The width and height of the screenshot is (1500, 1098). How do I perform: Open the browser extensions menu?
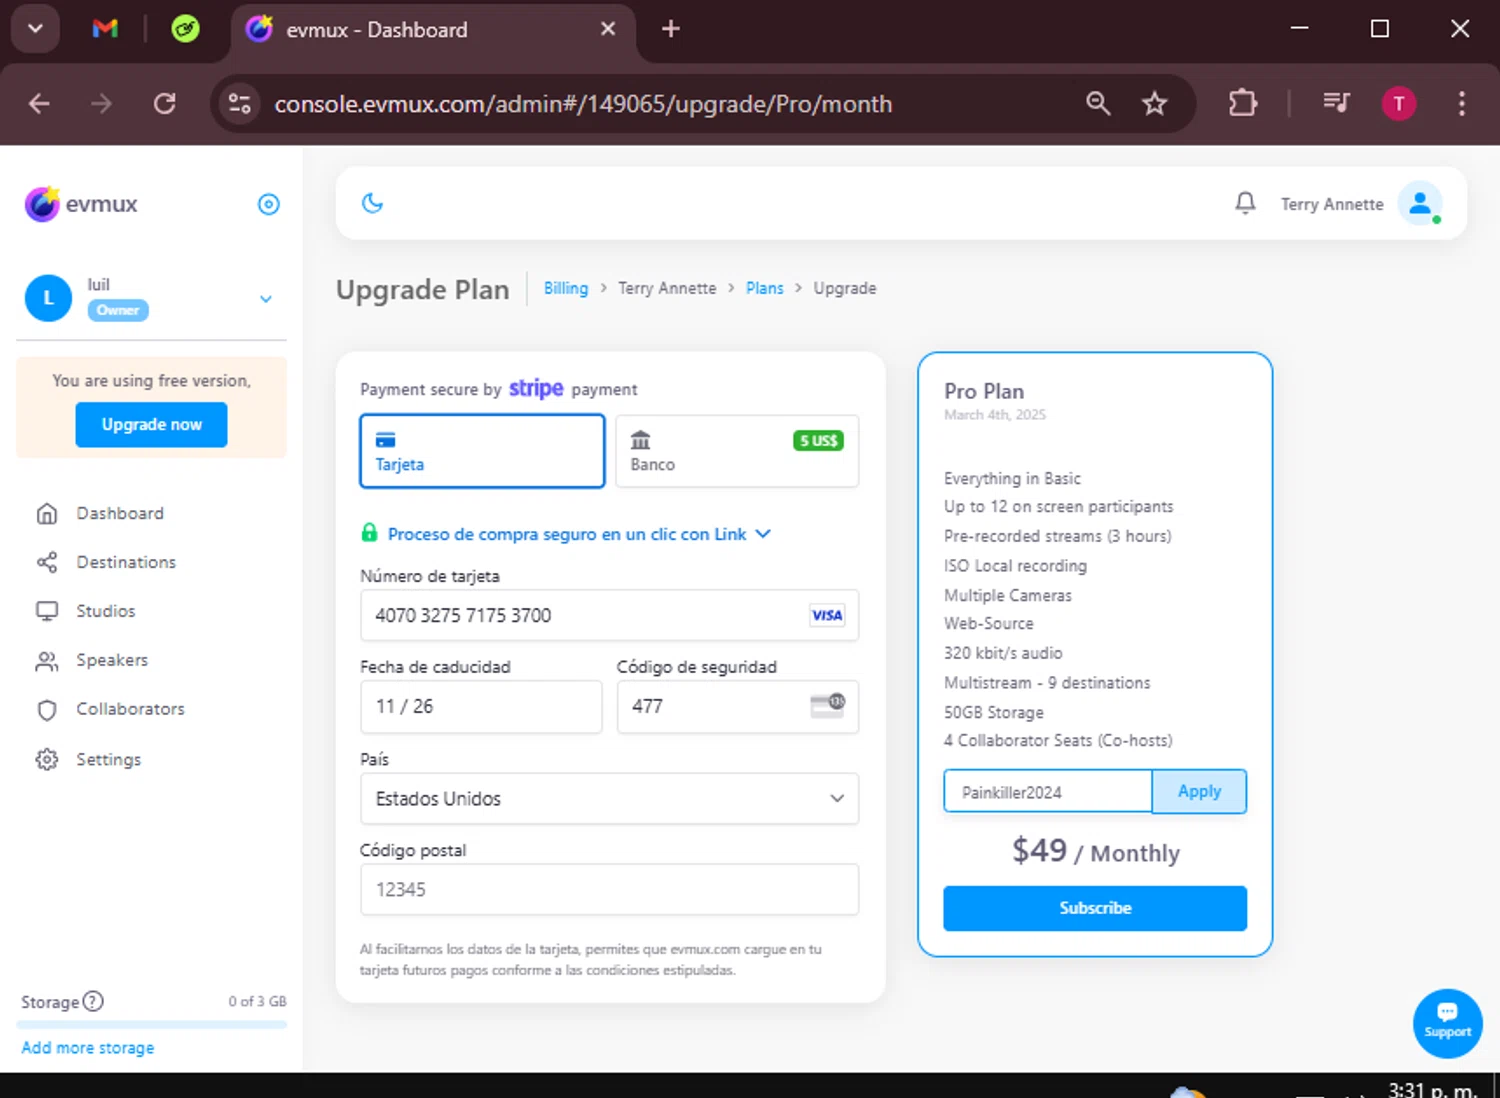1243,103
